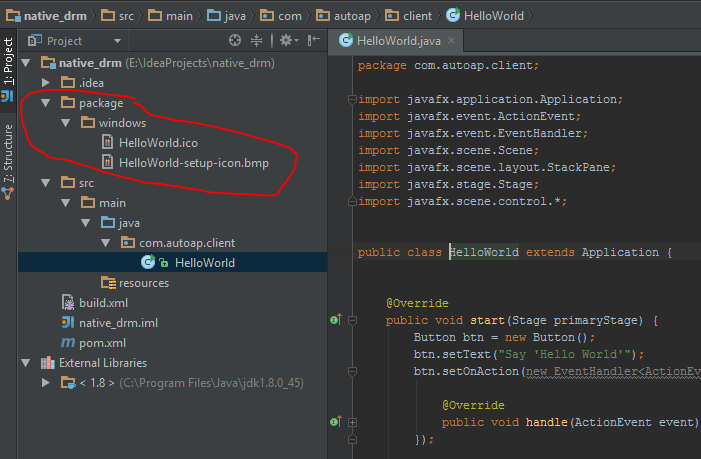Screen dimensions: 701x459
Task: Click the External Libraries icon
Action: tap(48, 362)
